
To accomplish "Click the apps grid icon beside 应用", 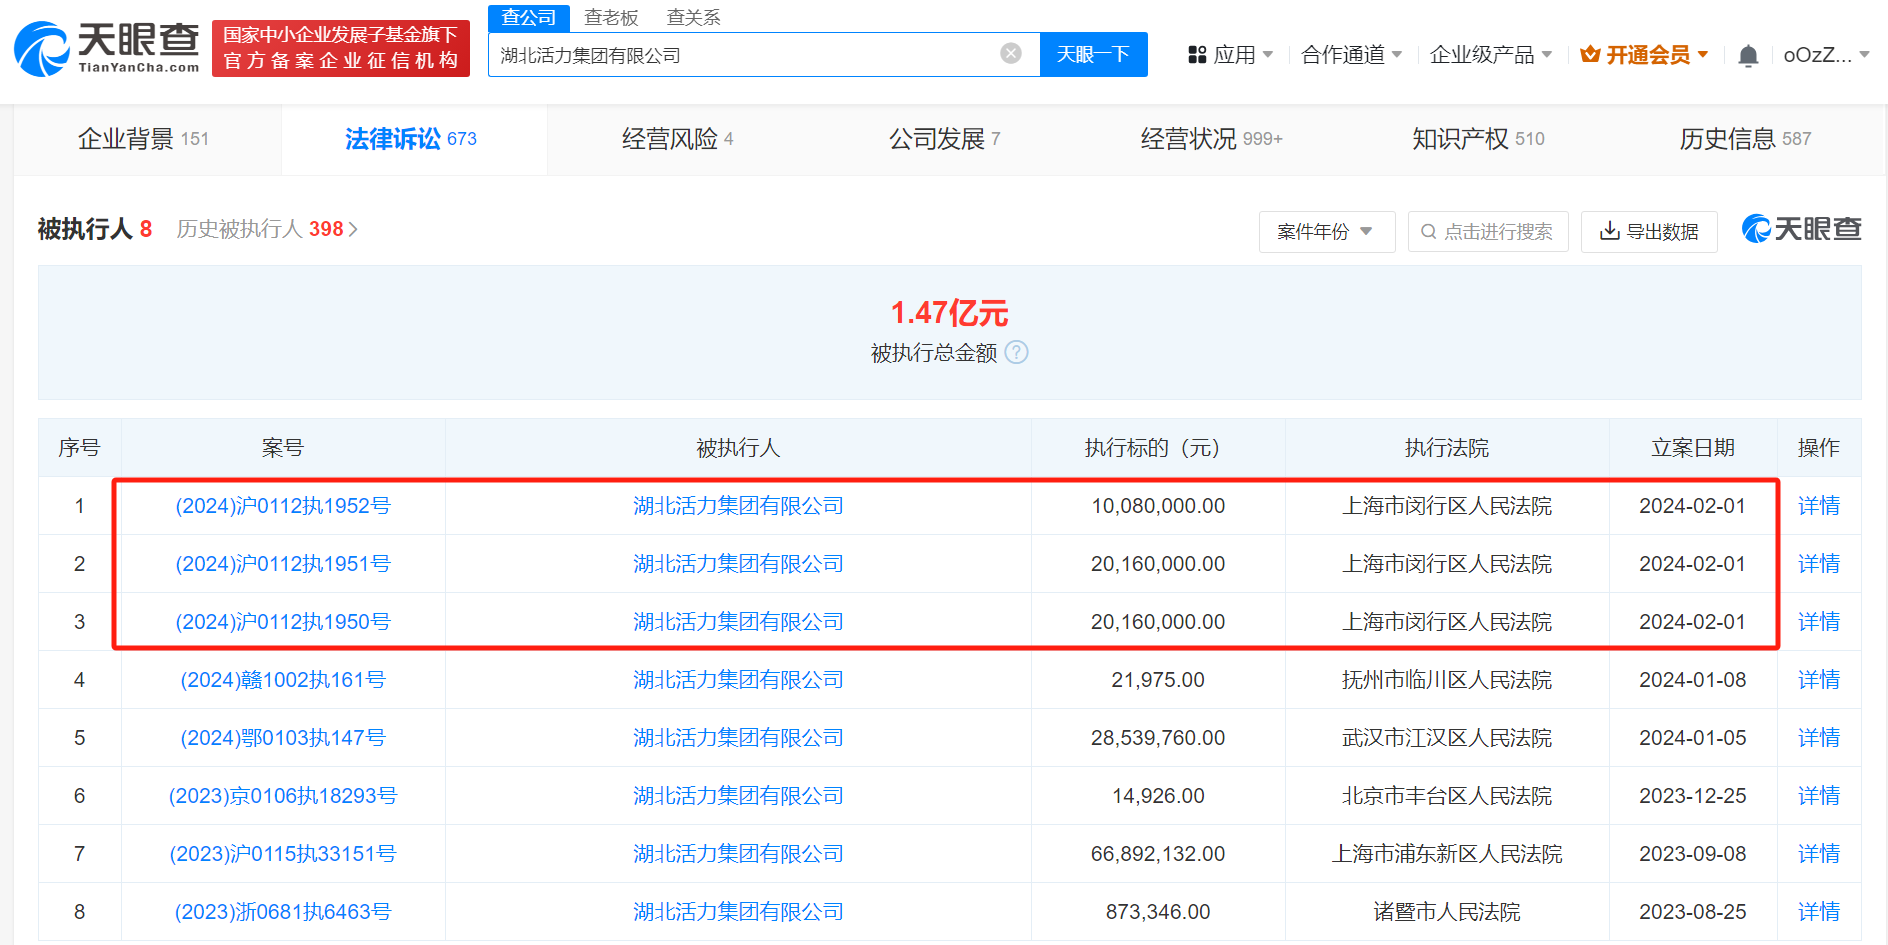I will [x=1196, y=55].
